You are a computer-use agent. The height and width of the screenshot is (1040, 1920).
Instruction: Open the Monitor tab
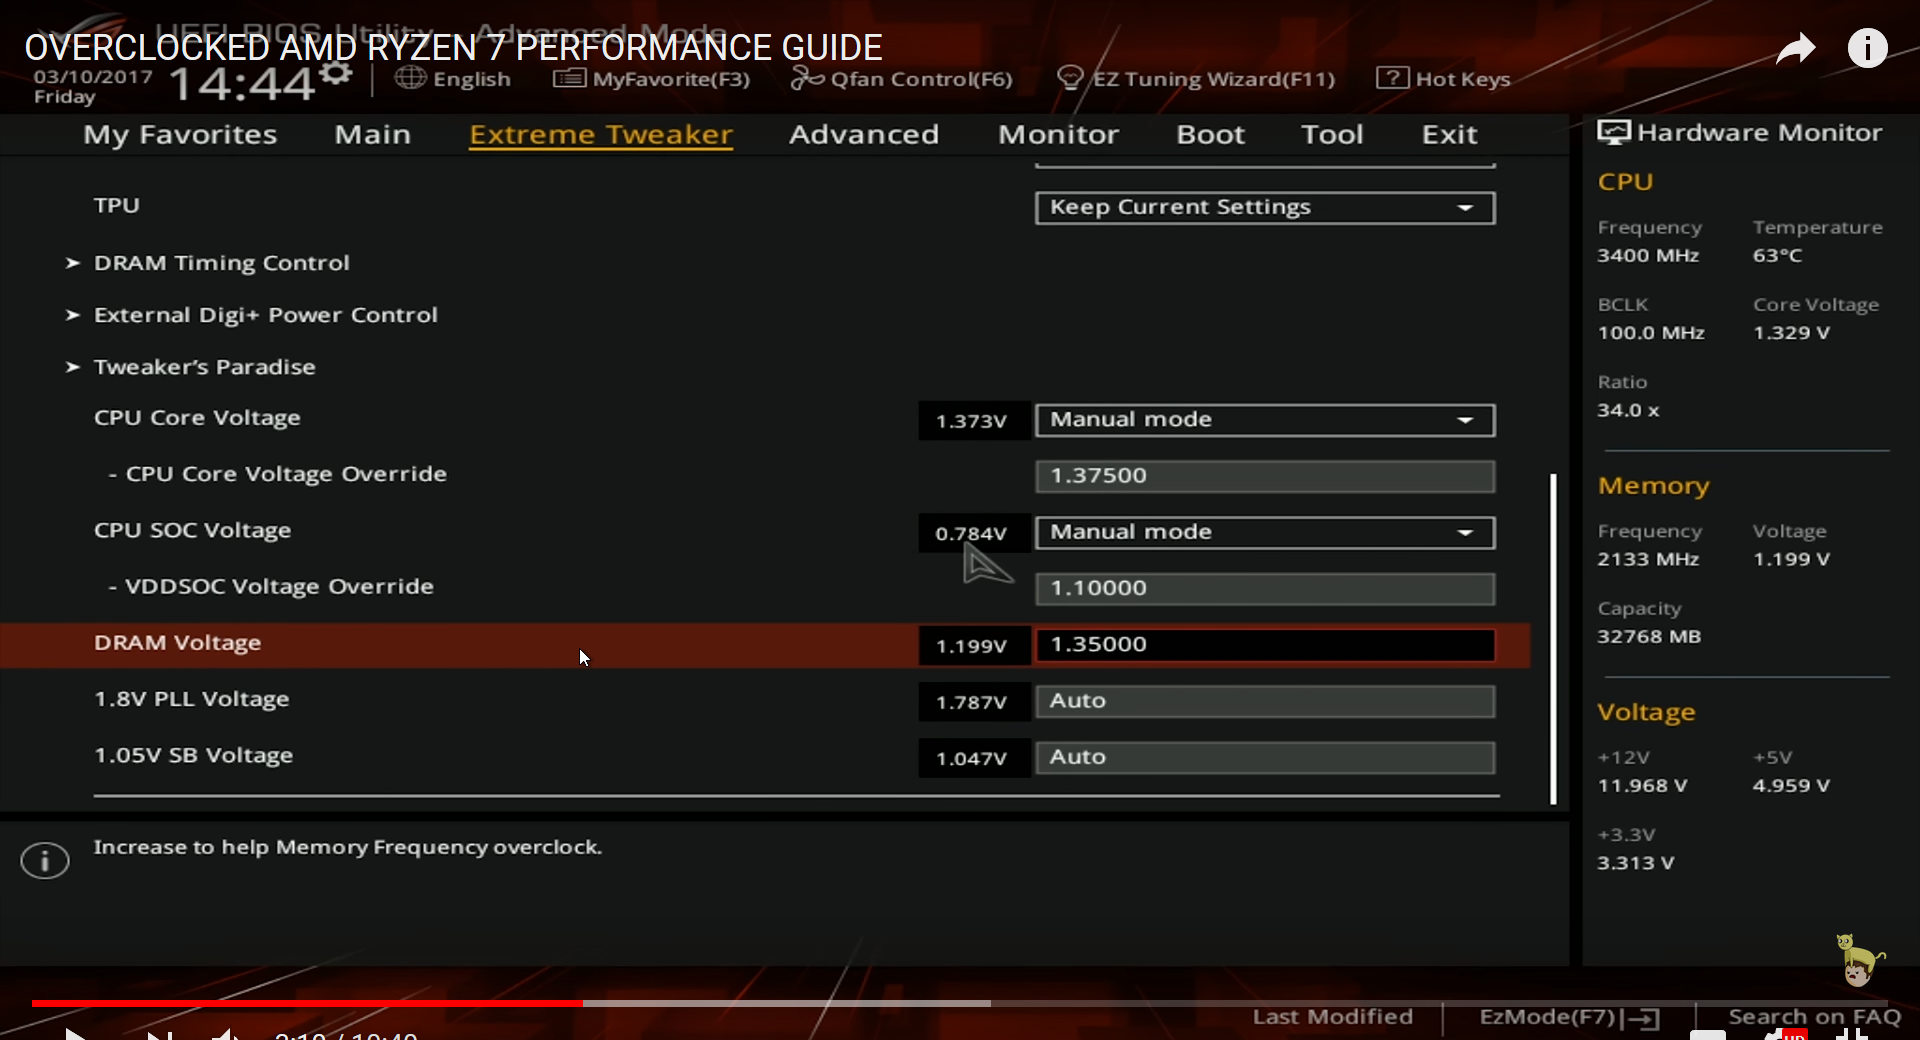[x=1058, y=135]
